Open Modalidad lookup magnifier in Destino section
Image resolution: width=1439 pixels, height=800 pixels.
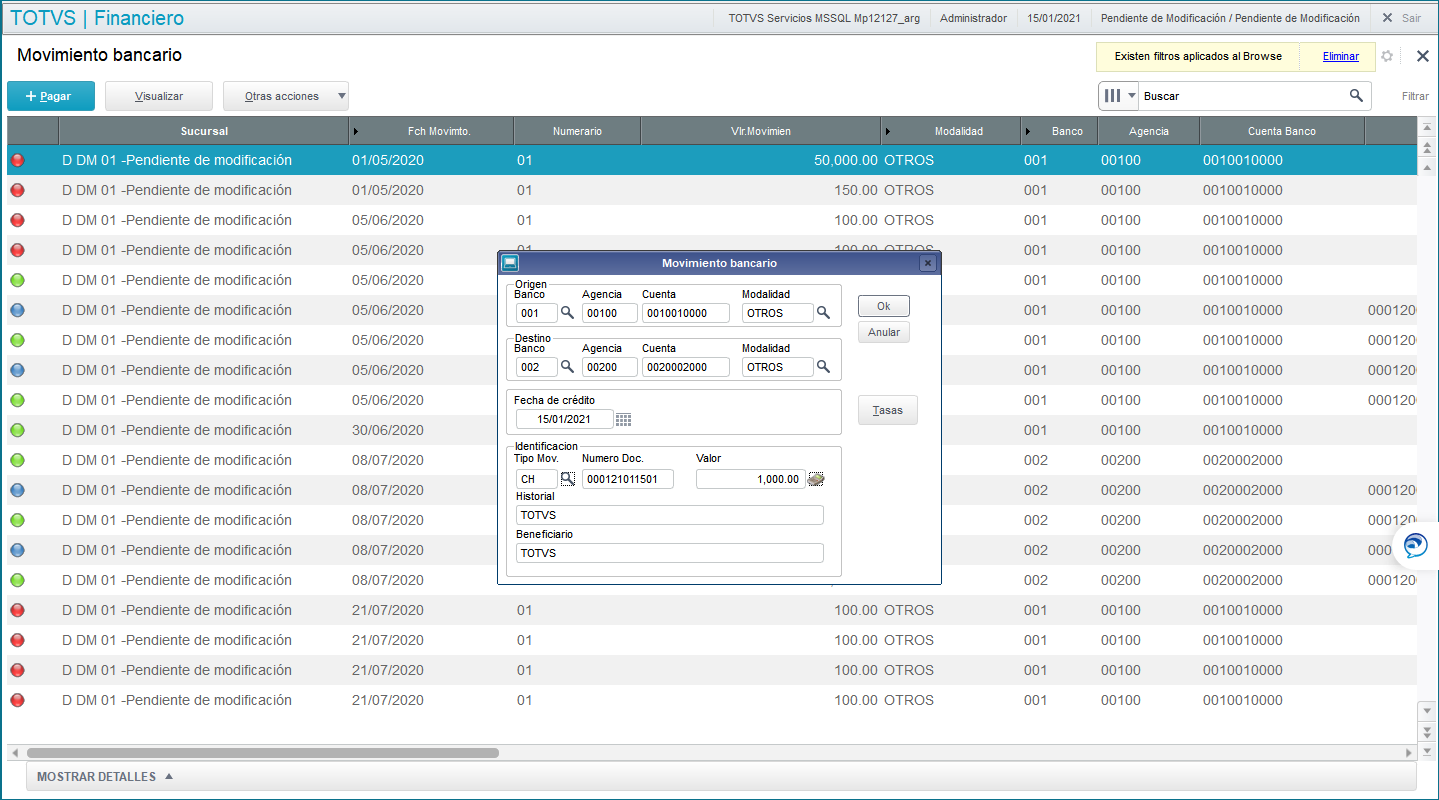pyautogui.click(x=823, y=366)
